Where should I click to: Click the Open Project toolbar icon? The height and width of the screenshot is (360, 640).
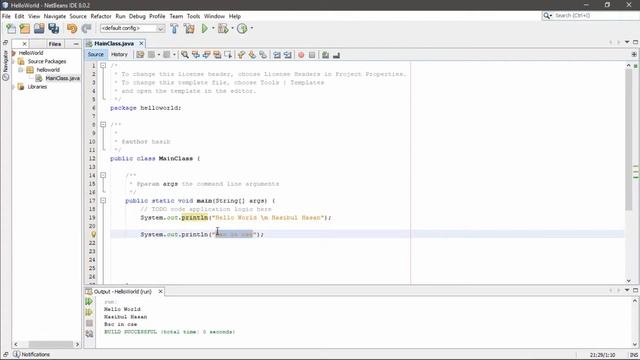[x=39, y=28]
